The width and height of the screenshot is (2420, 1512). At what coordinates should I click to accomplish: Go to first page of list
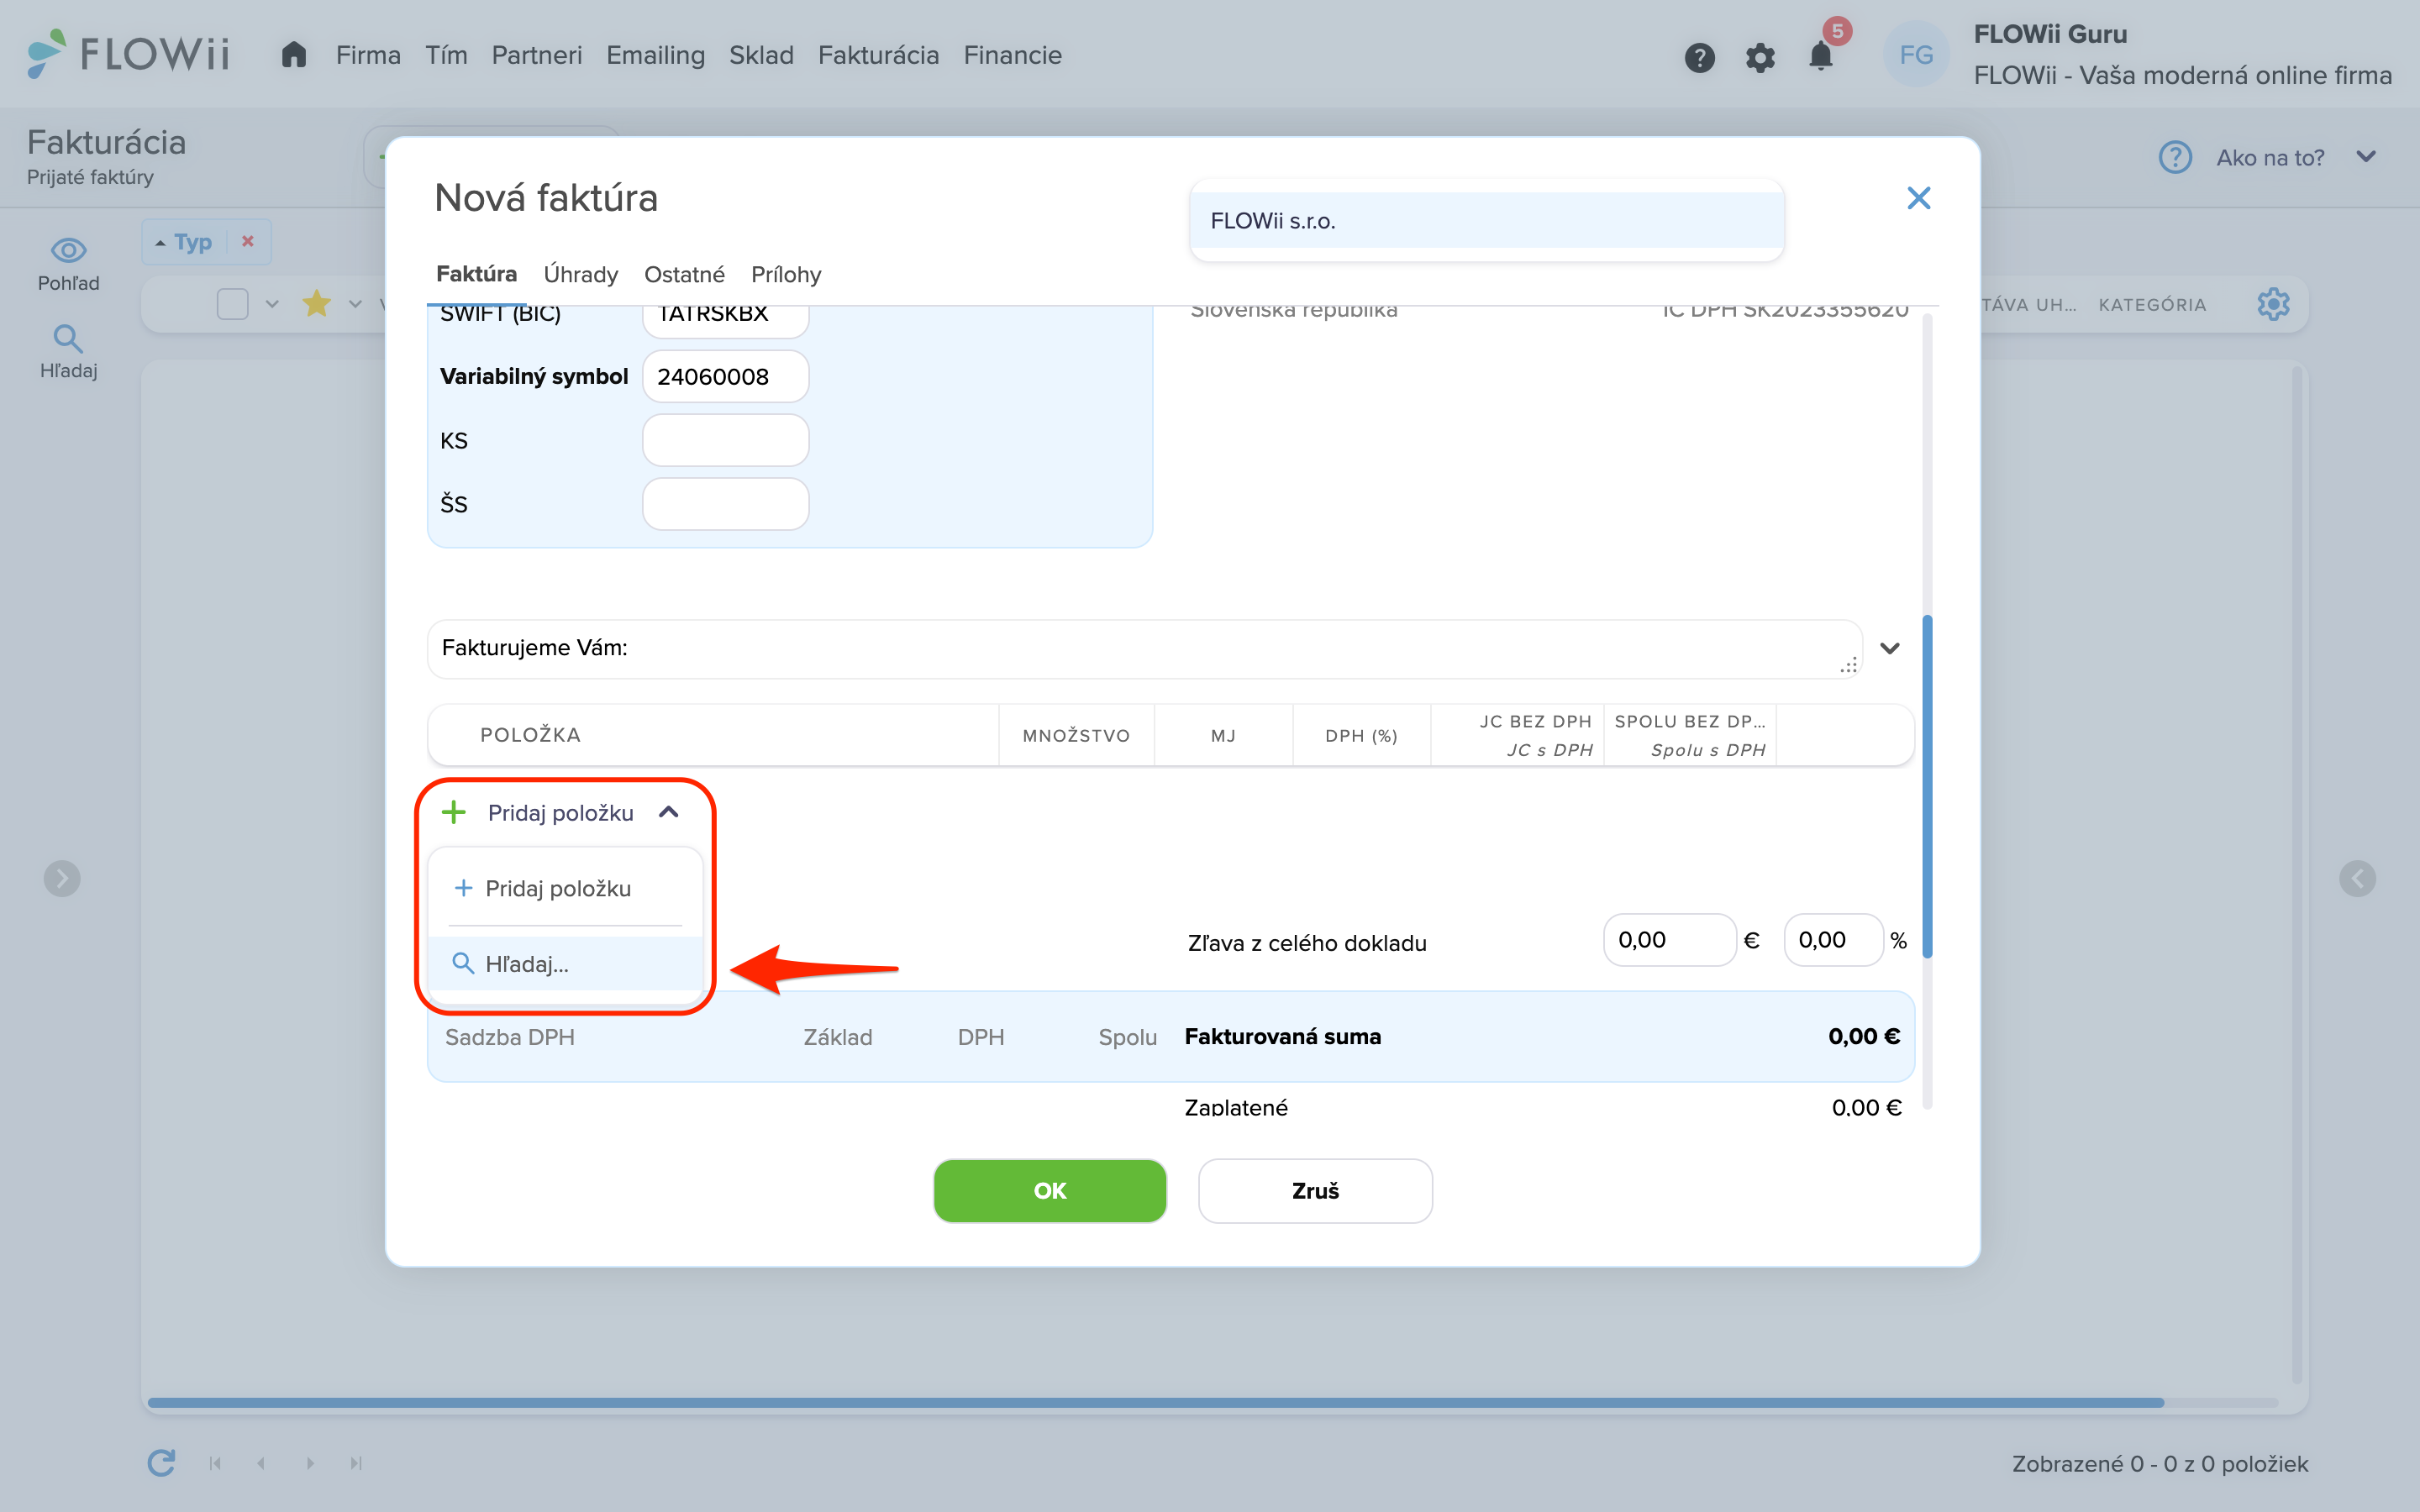[215, 1463]
